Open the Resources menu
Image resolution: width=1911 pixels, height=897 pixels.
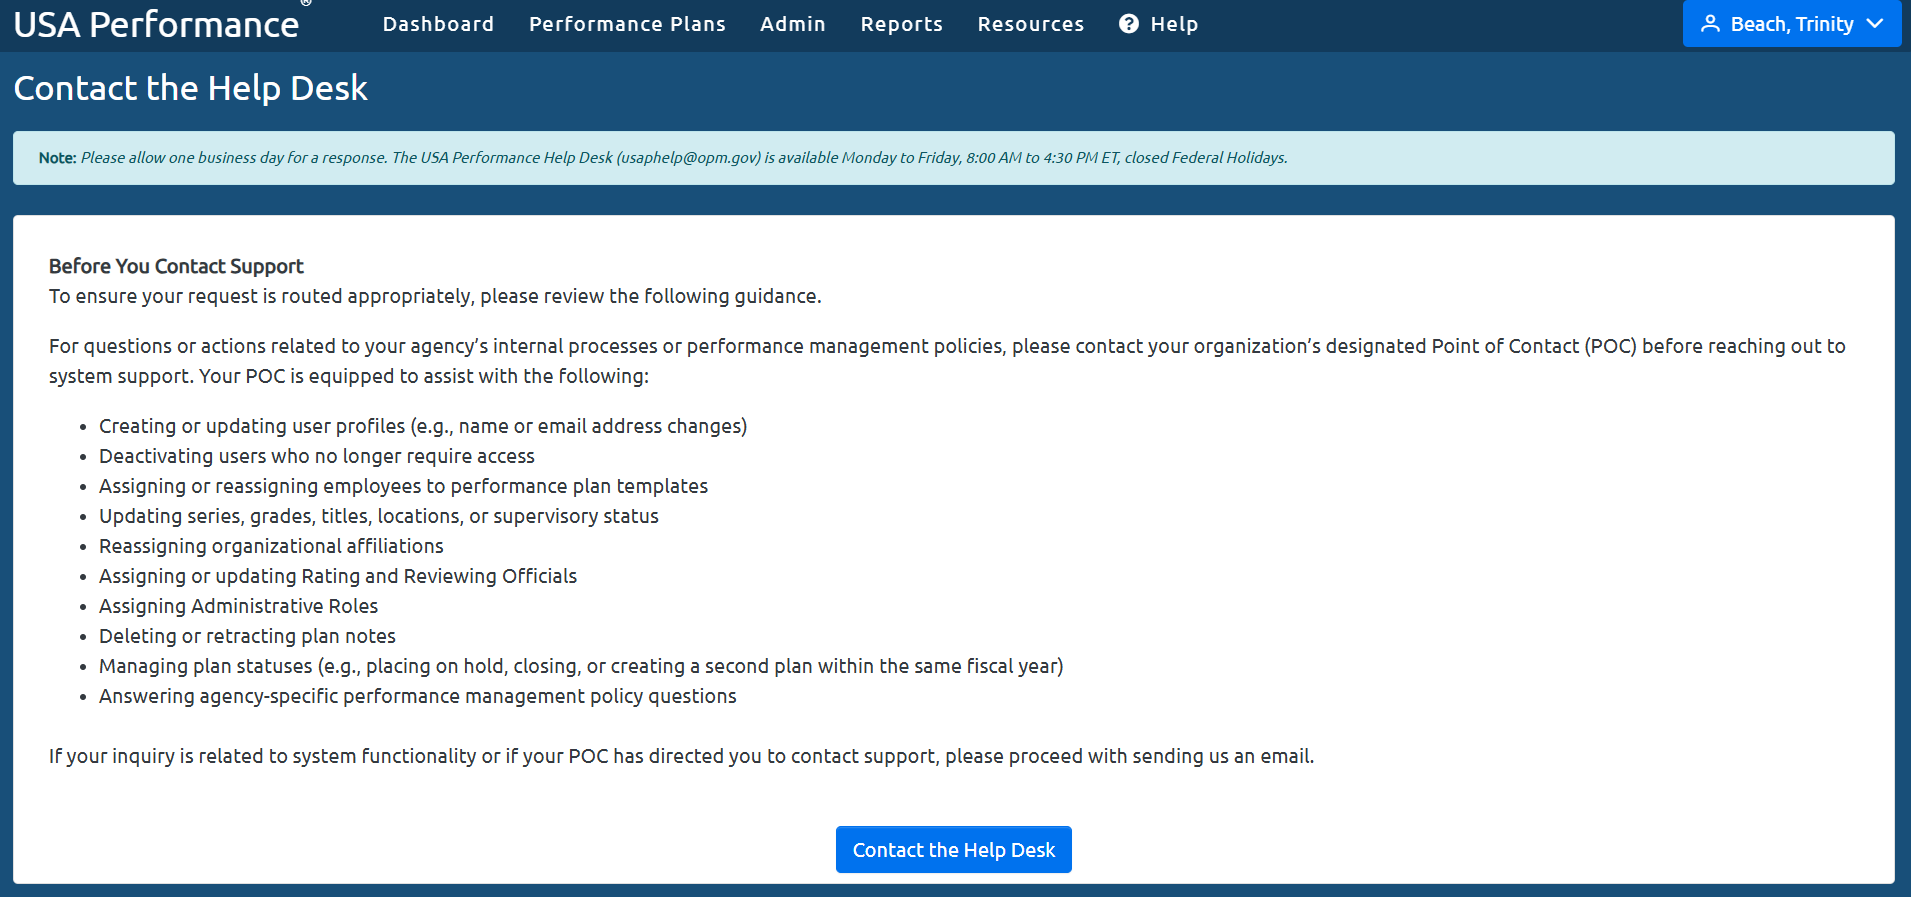[x=1031, y=24]
